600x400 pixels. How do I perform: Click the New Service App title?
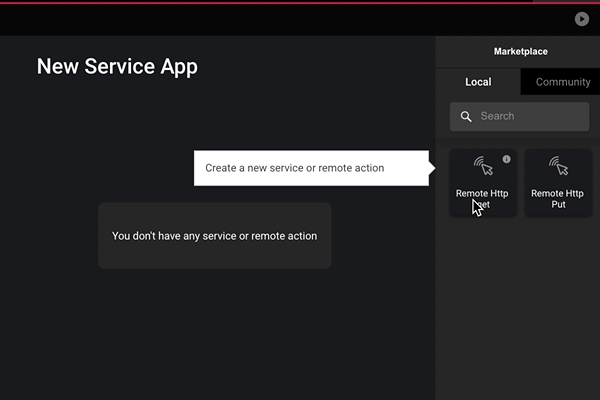[x=117, y=67]
